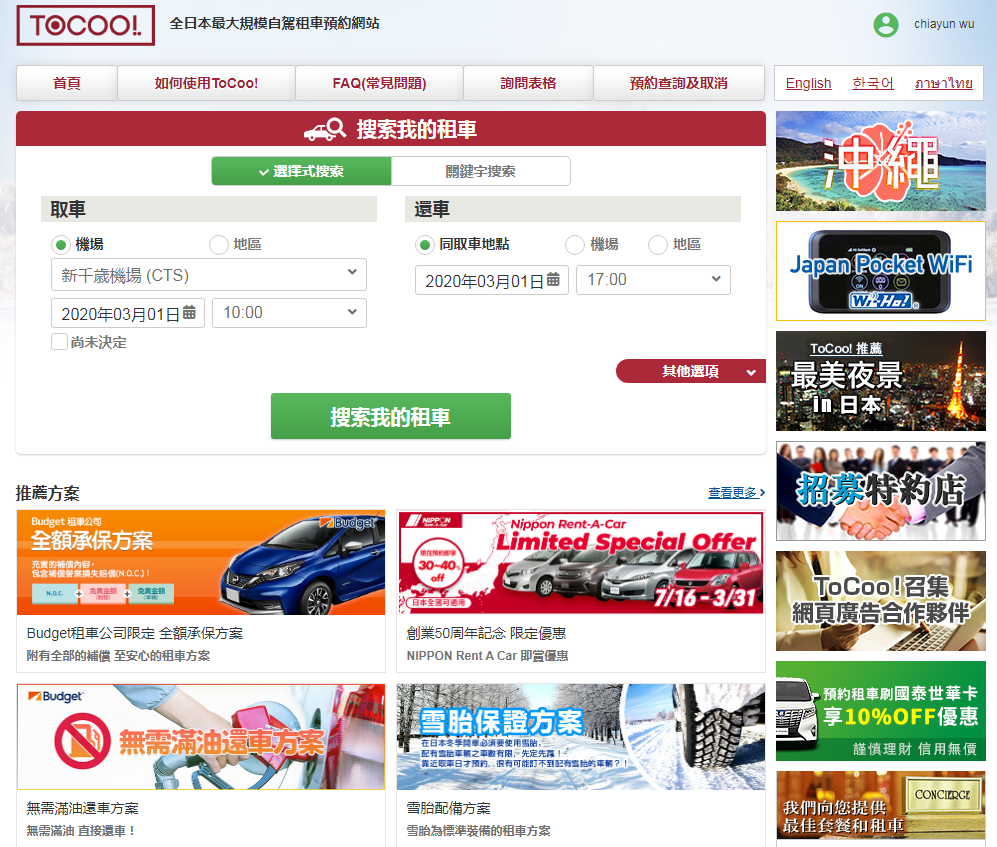Click the return date field 2020年03月01日

click(x=491, y=280)
